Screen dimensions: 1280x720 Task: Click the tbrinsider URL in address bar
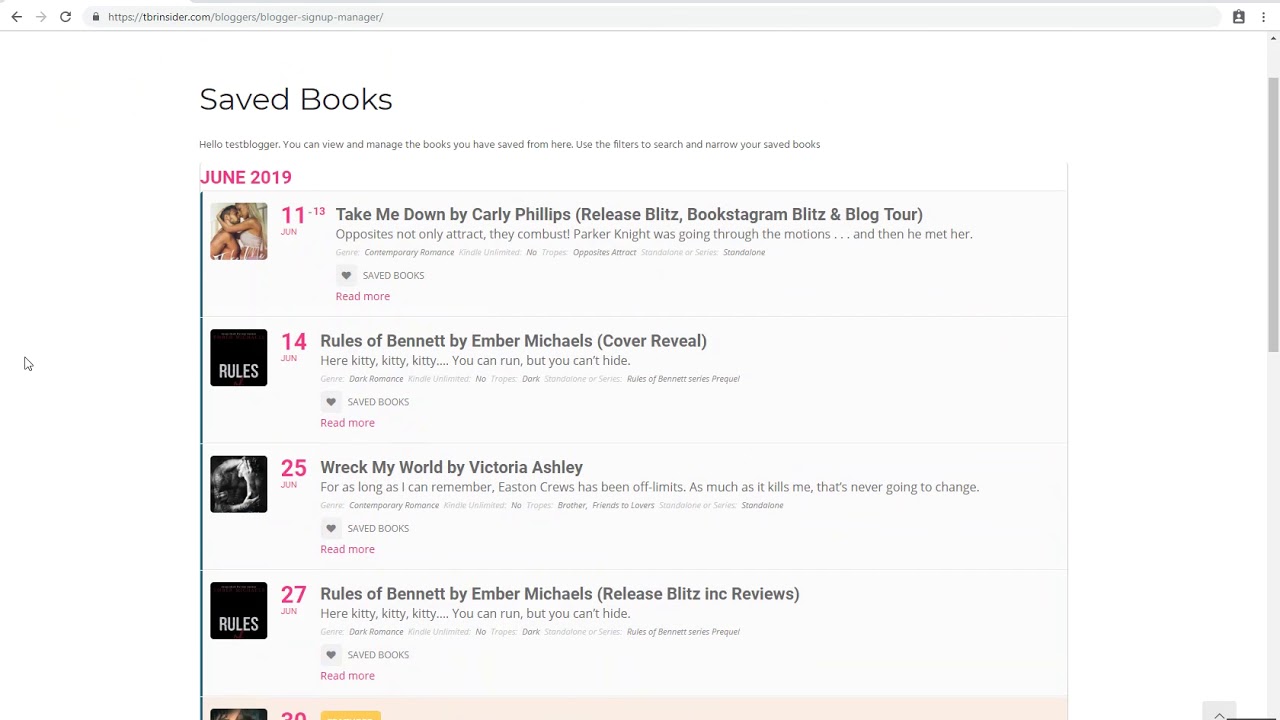click(x=245, y=17)
